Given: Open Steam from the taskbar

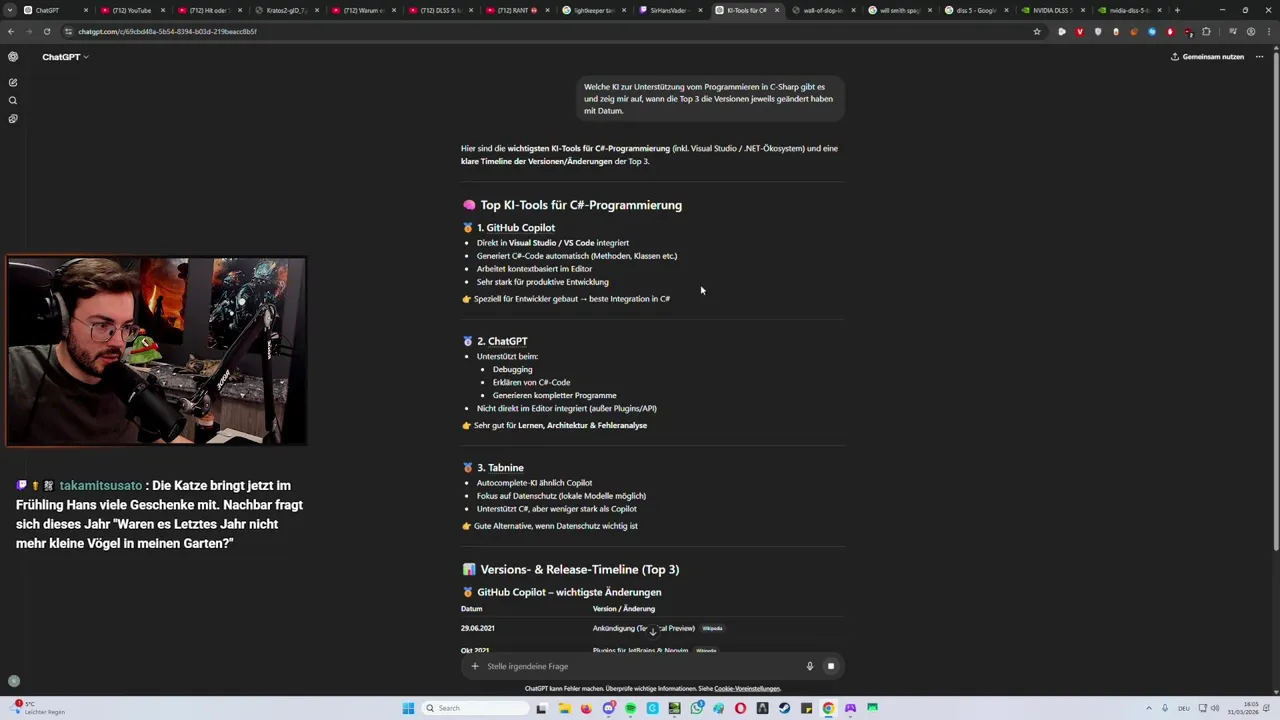Looking at the screenshot, I should click(x=784, y=708).
